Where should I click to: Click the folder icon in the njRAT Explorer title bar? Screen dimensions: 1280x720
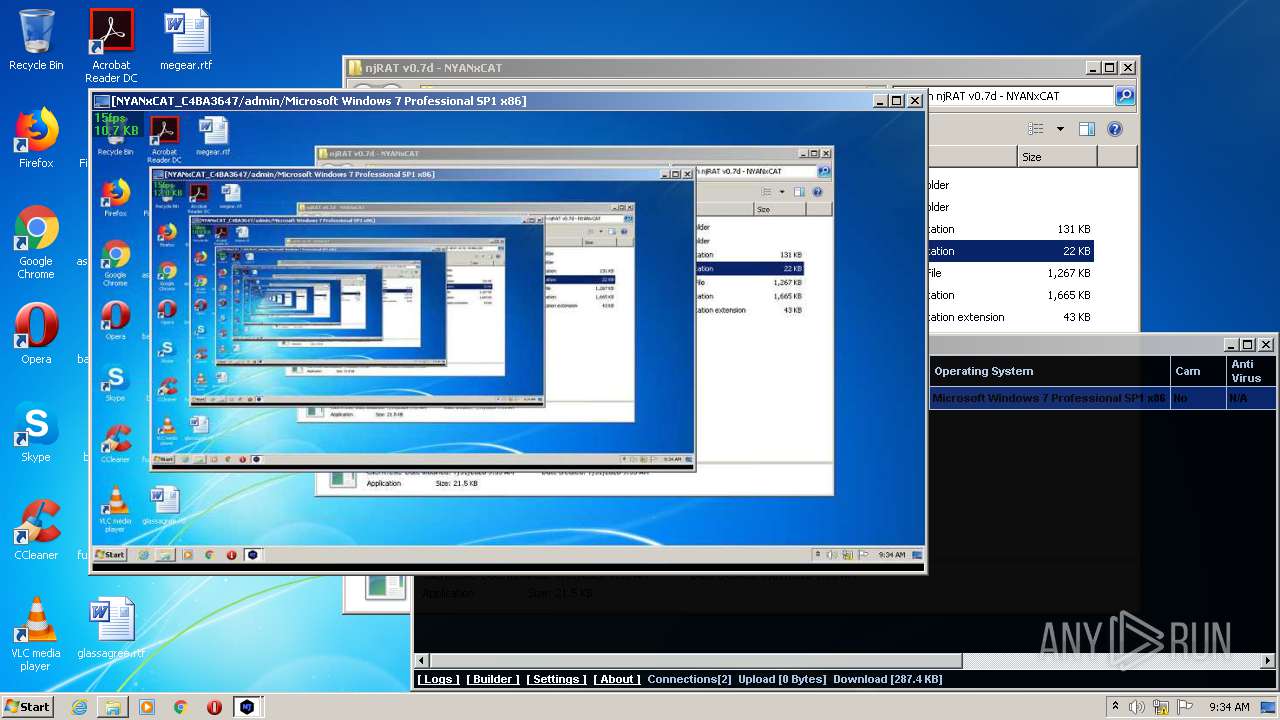pos(355,68)
